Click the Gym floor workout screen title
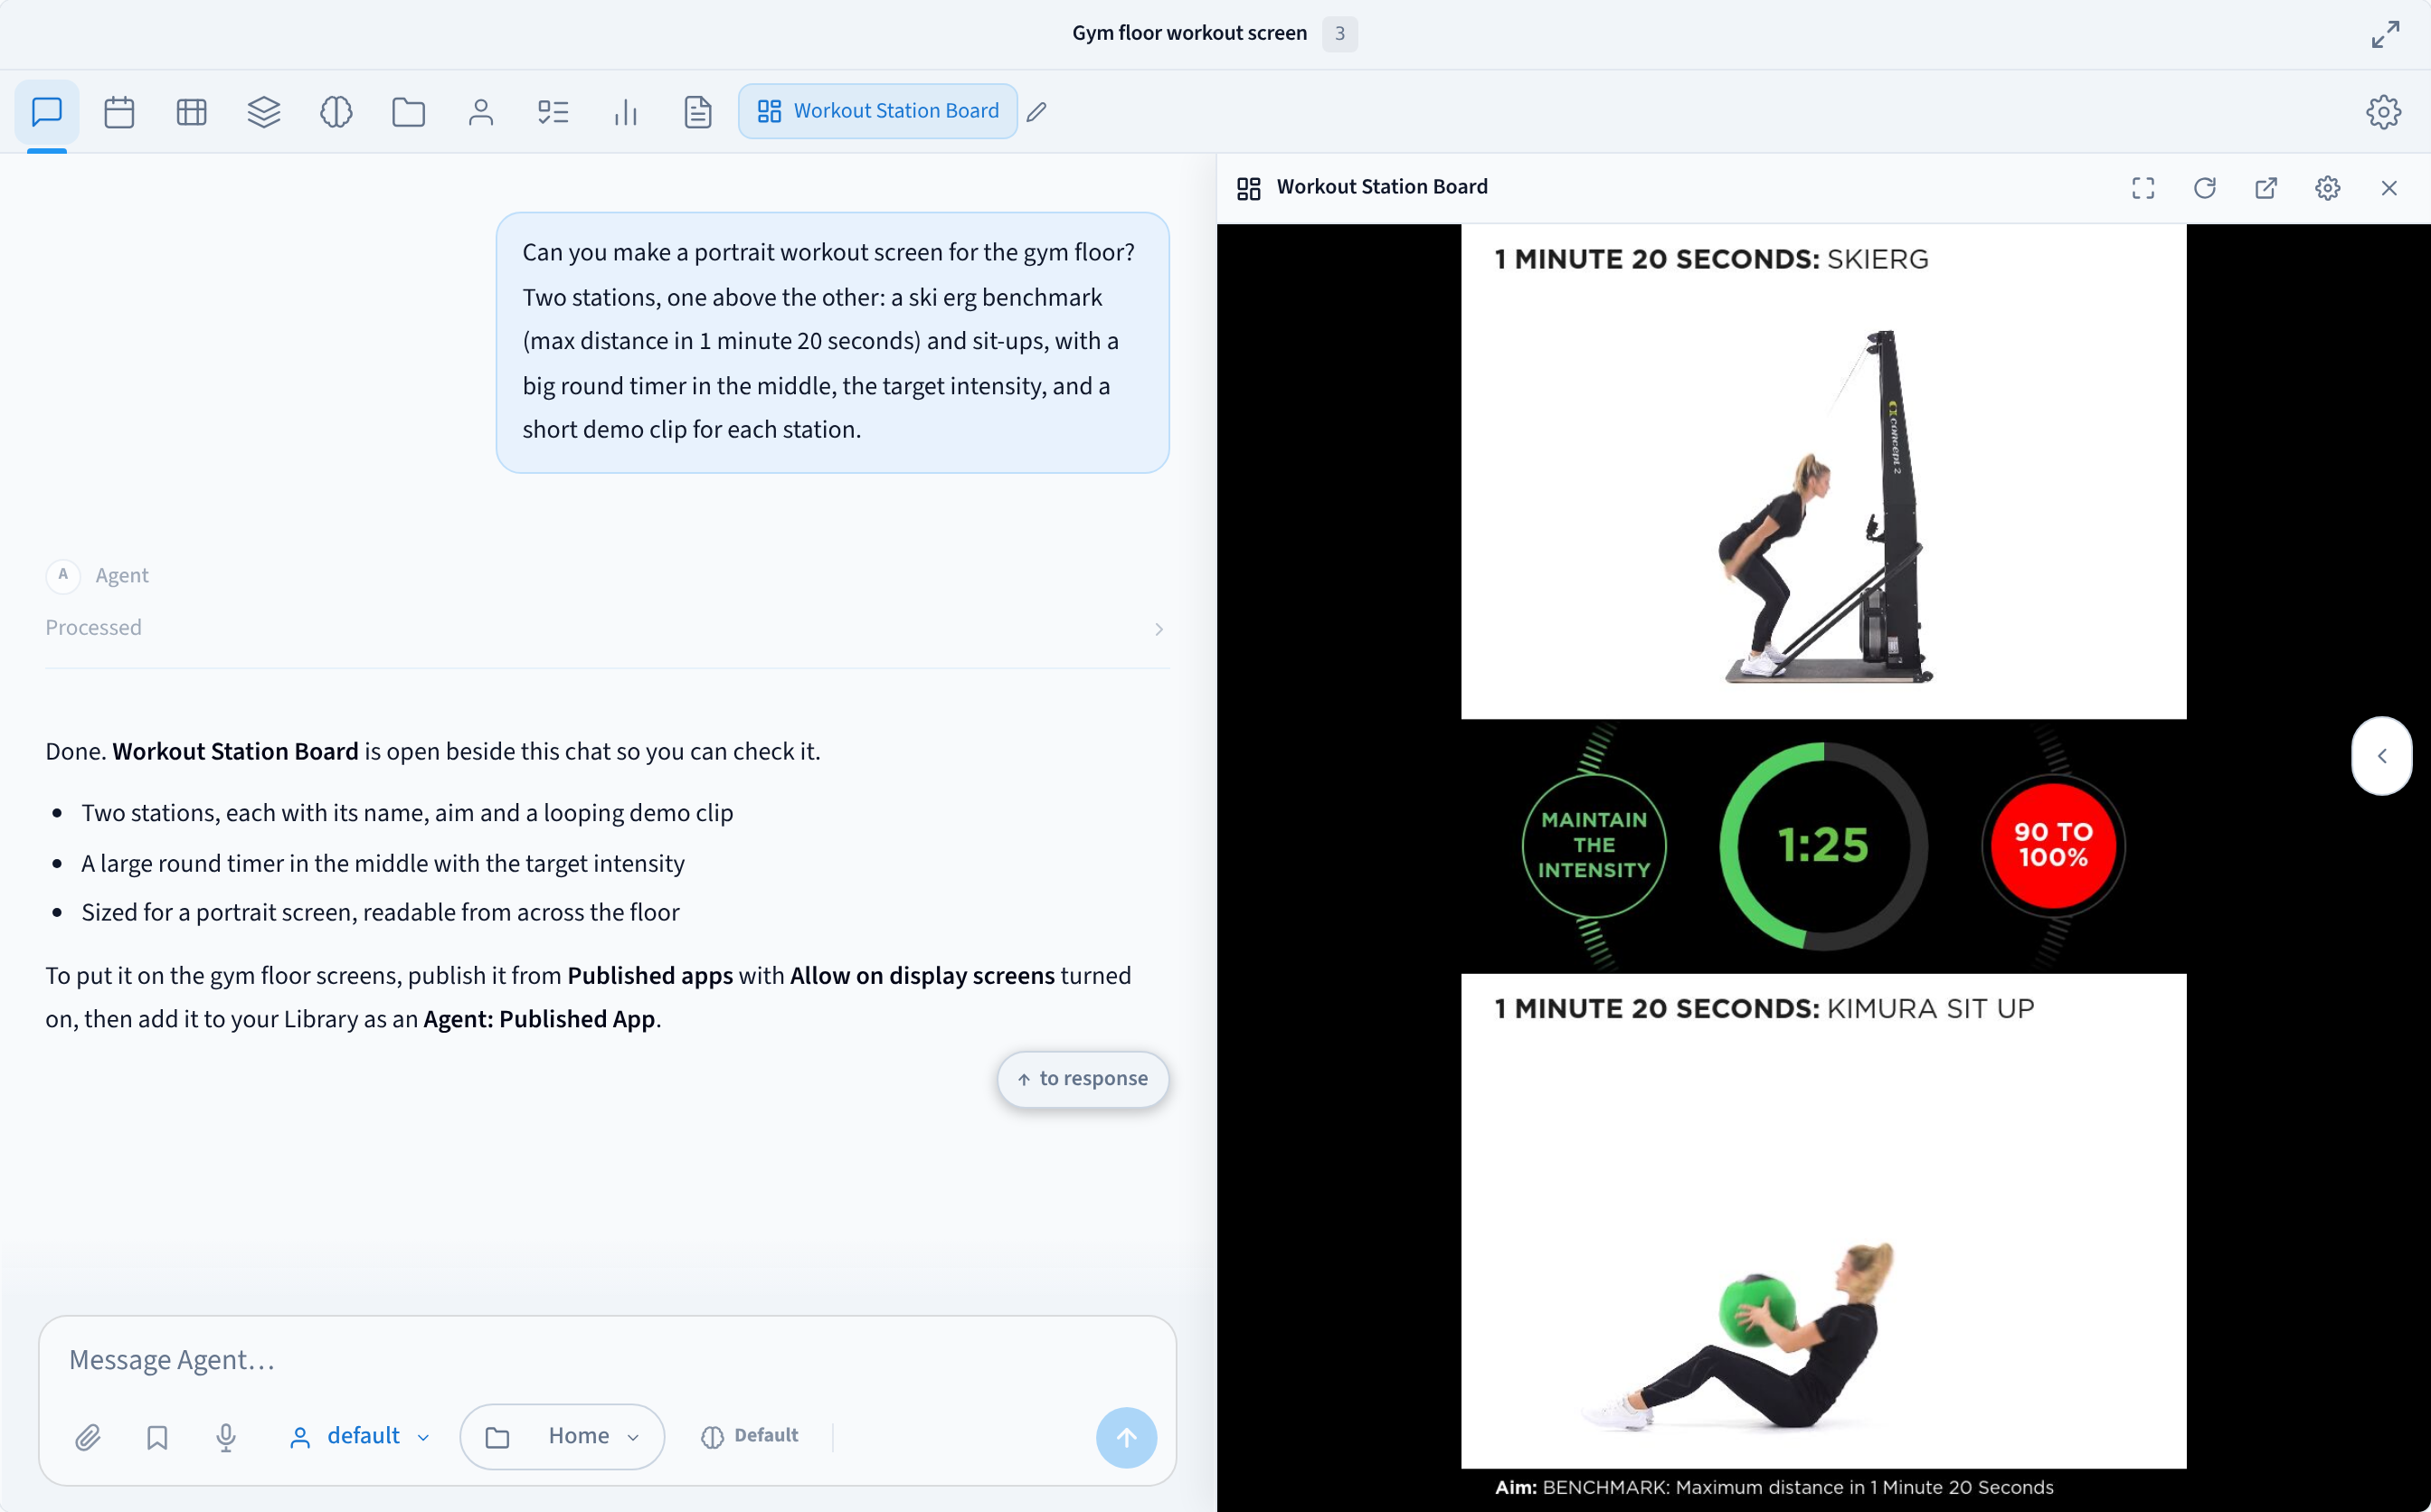The width and height of the screenshot is (2431, 1512). (1189, 34)
